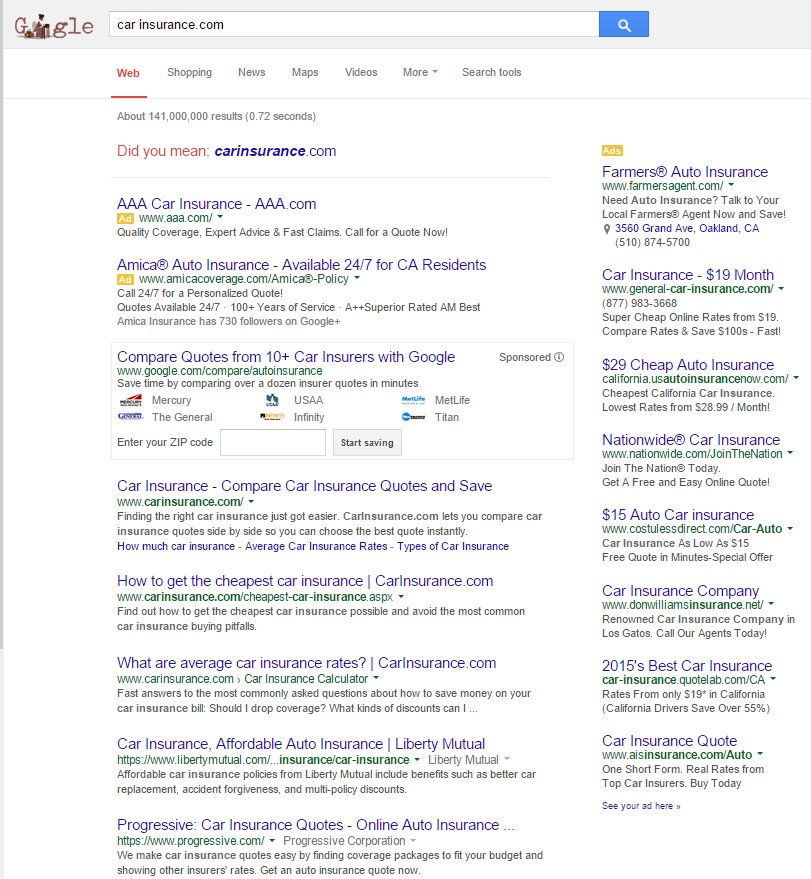Open How to get the cheapest car insurance result
The width and height of the screenshot is (811, 879).
tap(305, 581)
